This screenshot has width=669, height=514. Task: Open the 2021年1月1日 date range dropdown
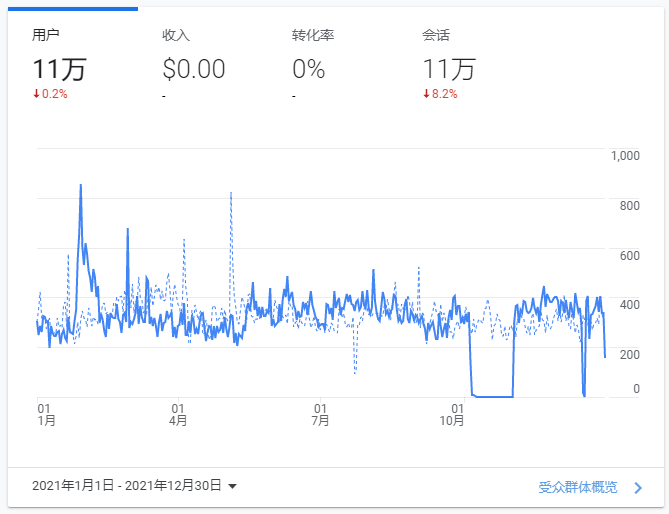click(x=127, y=486)
